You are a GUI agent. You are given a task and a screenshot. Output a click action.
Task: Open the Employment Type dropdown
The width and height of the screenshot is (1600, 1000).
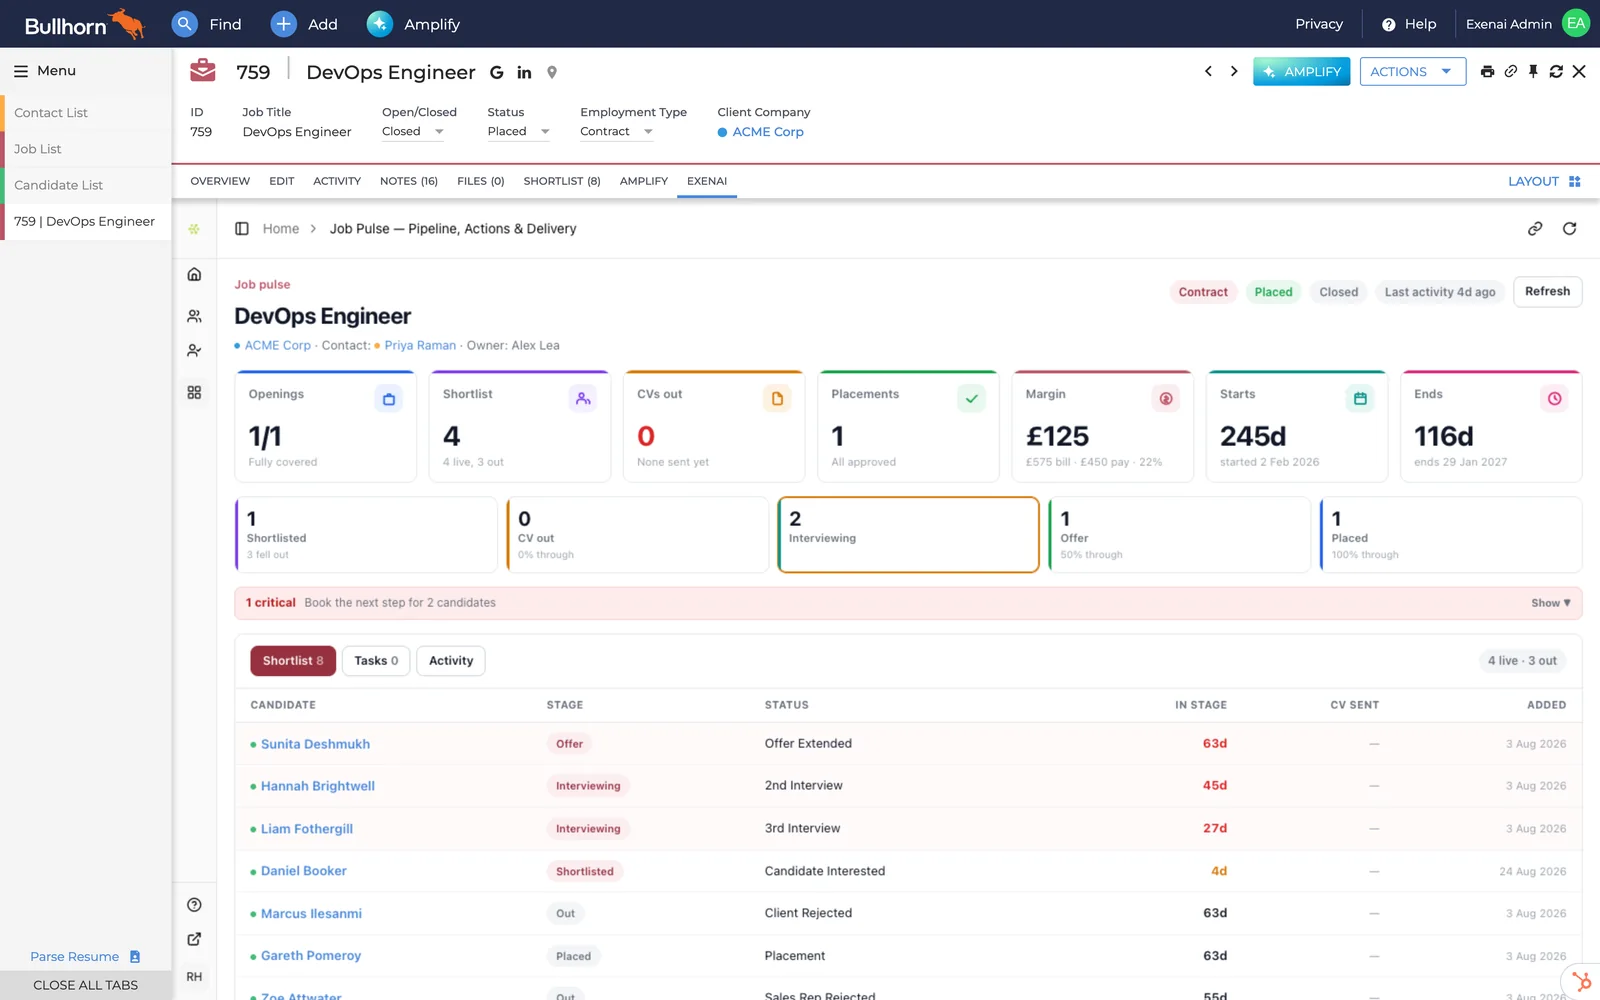617,132
